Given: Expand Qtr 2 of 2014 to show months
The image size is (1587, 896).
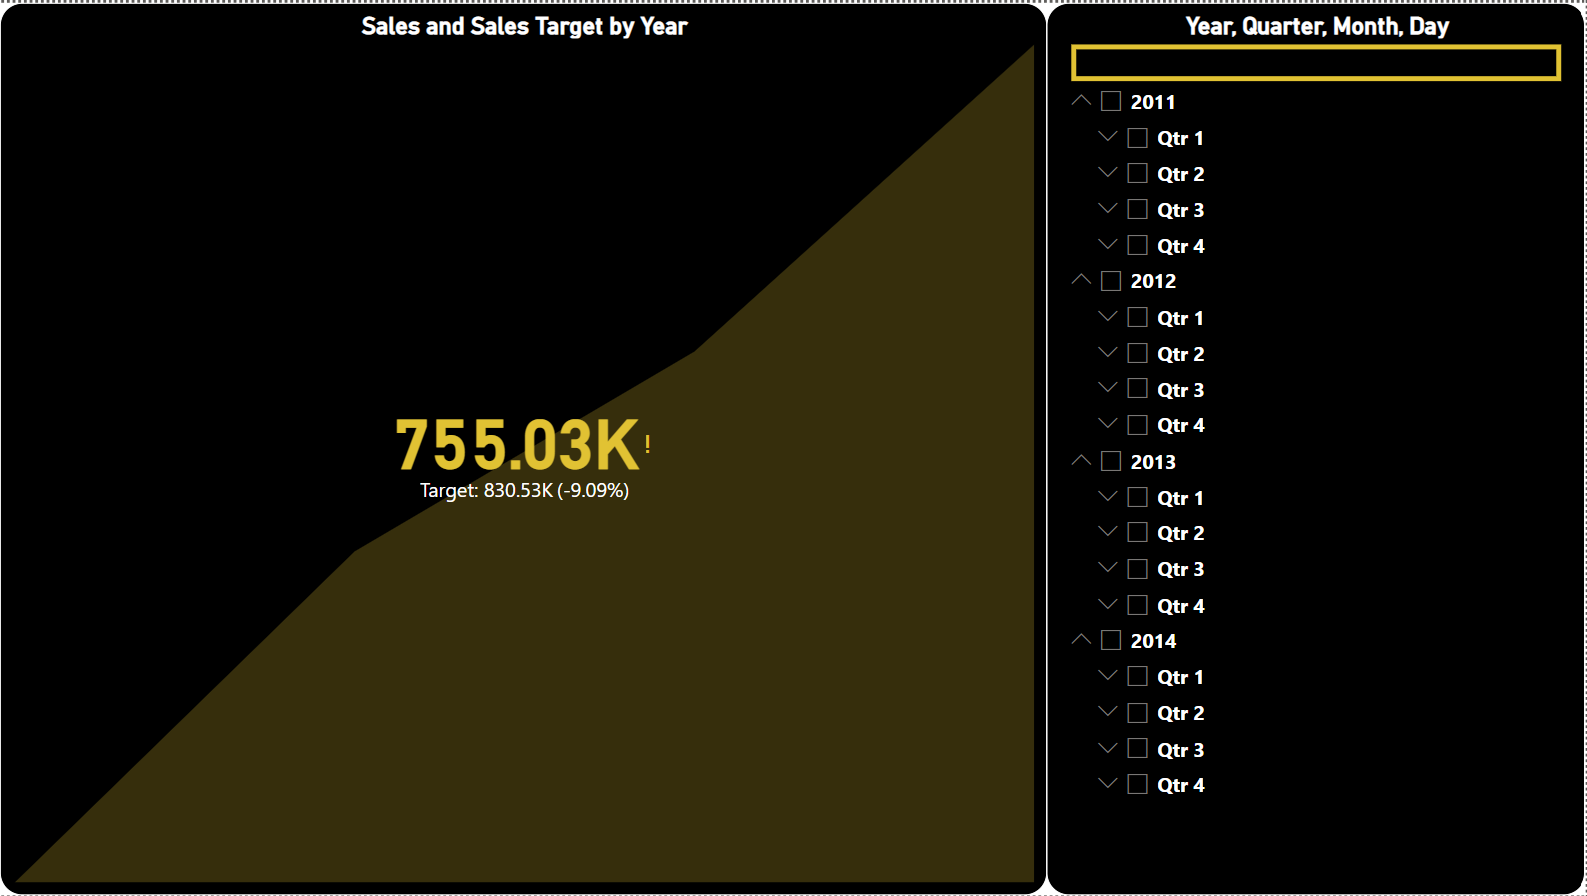Looking at the screenshot, I should [x=1107, y=711].
